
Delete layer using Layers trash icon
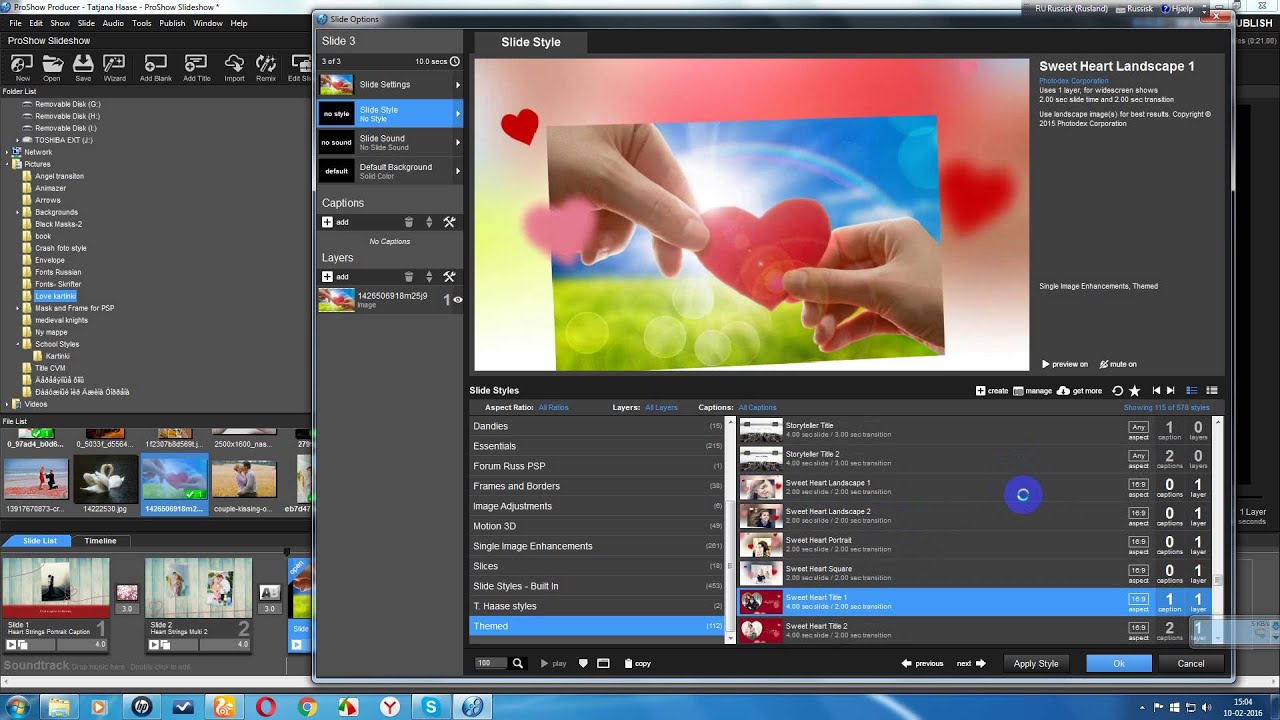tap(408, 276)
